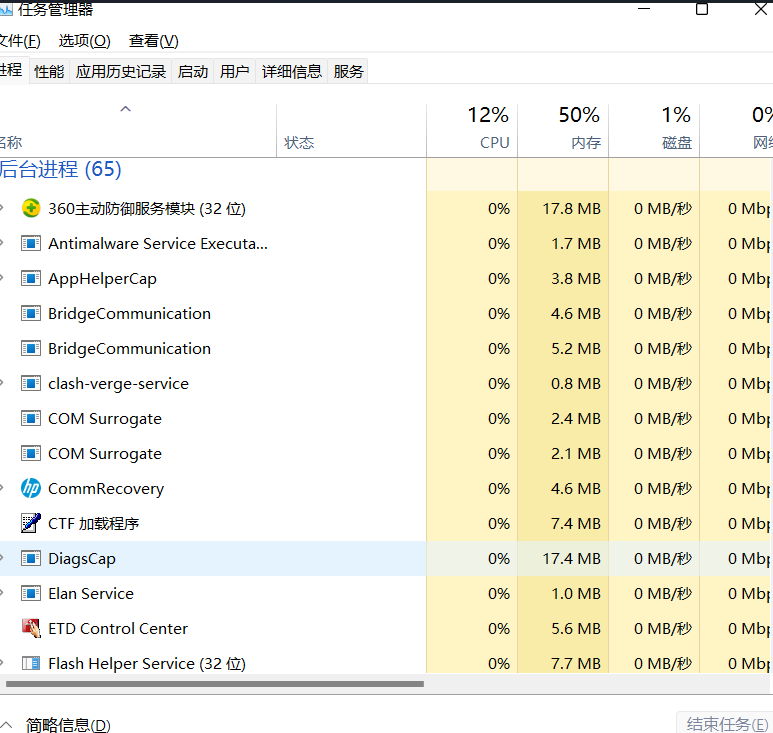Select the 5.6 MB memory cell
Image resolution: width=773 pixels, height=733 pixels.
563,628
